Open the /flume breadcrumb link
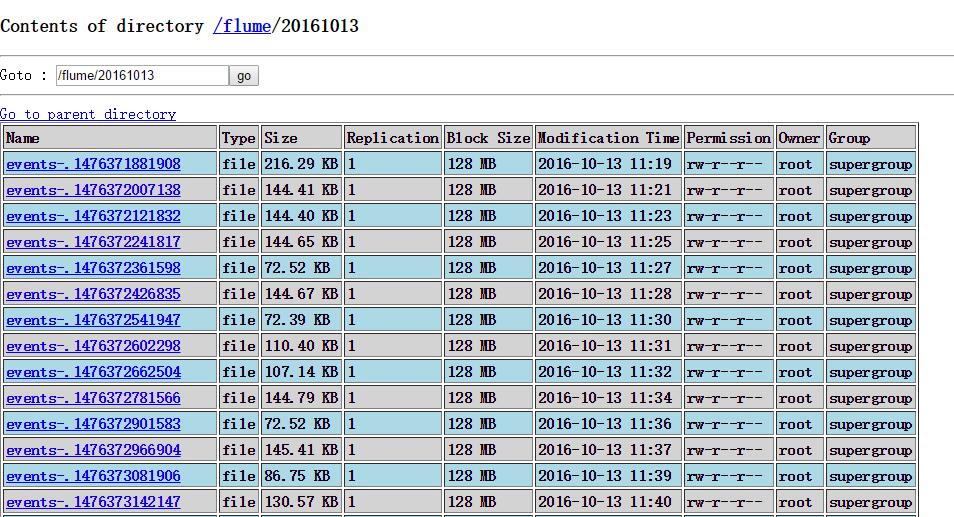This screenshot has height=517, width=954. coord(242,26)
